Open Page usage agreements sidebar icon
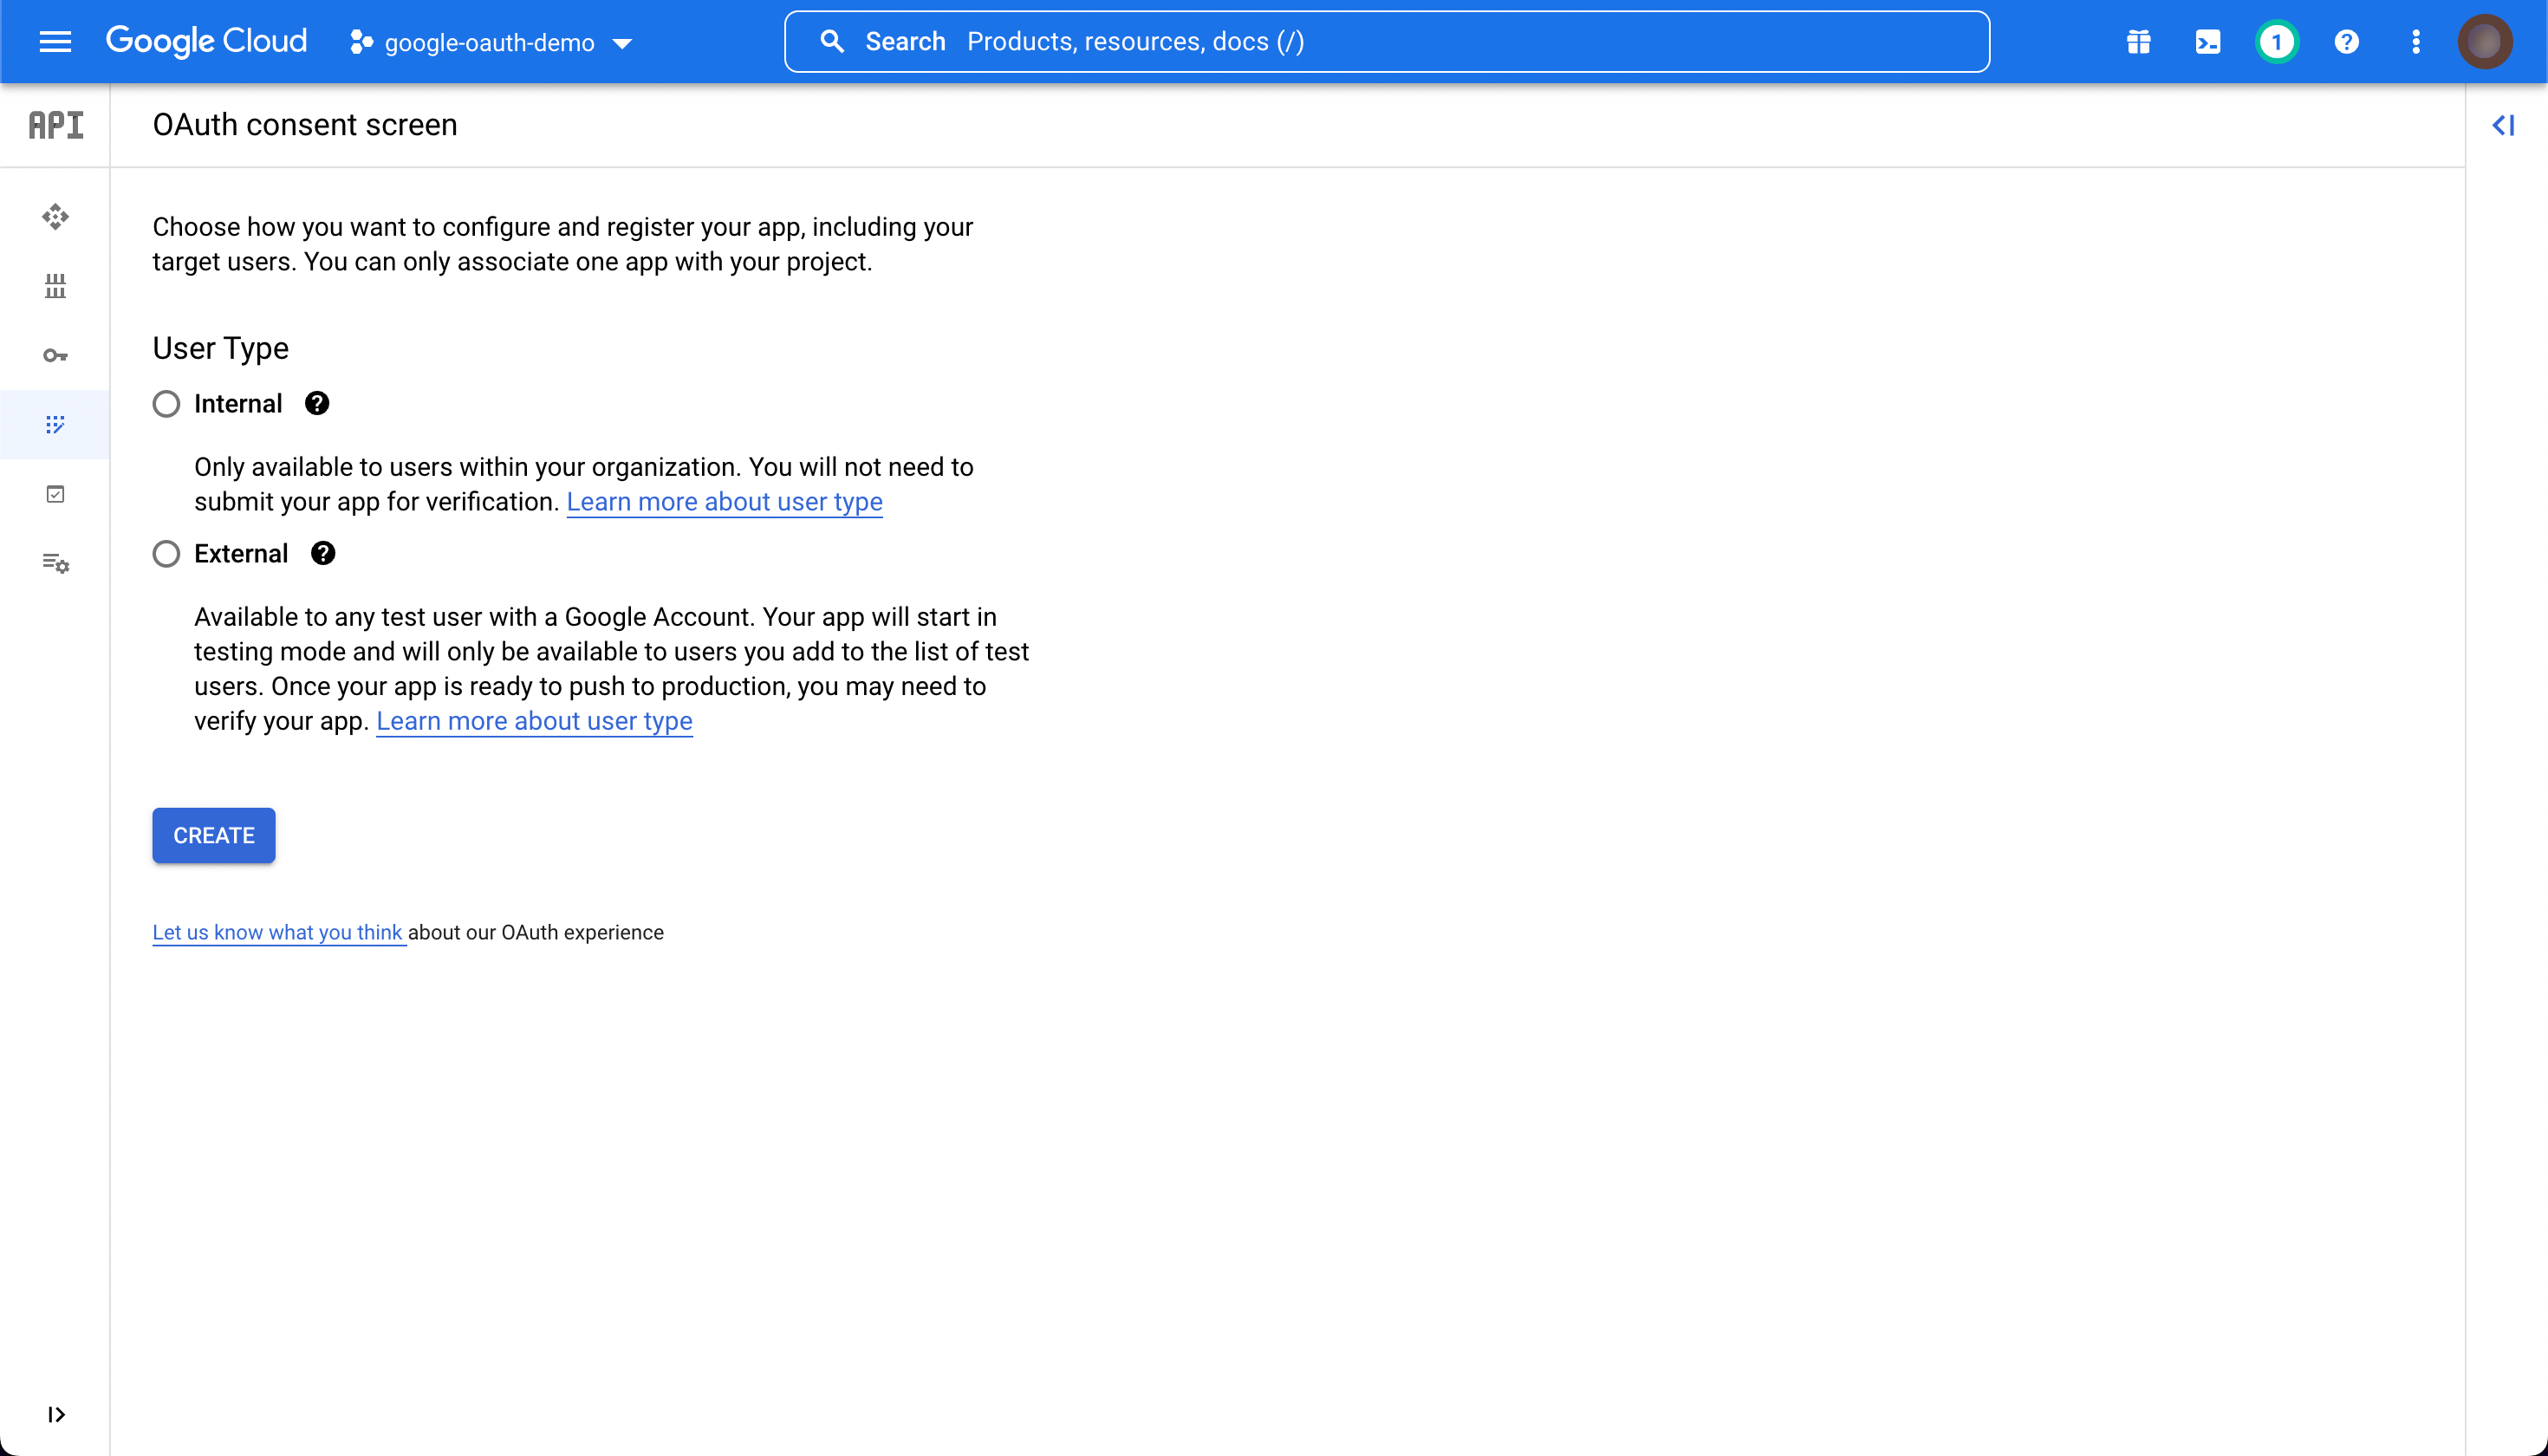Screen dimensions: 2548x1456 pos(55,564)
